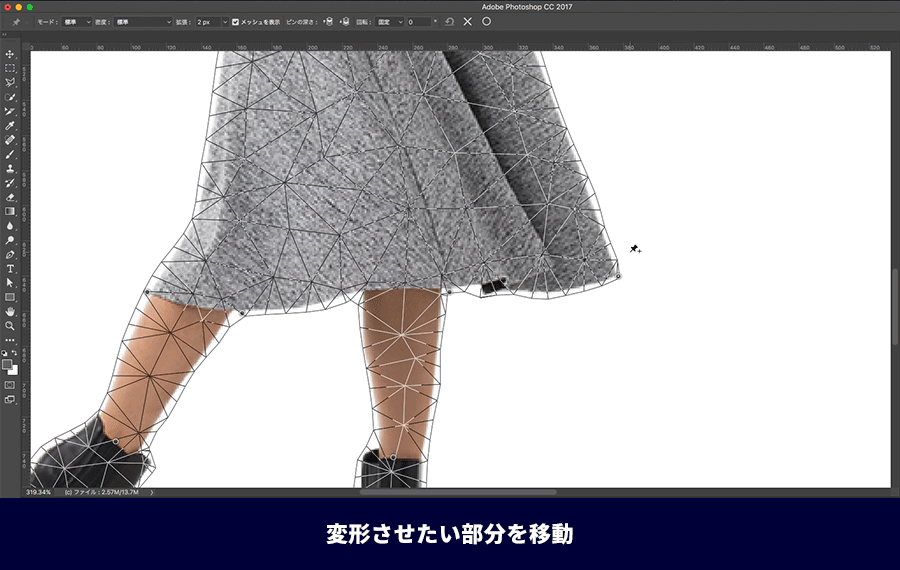This screenshot has height=570, width=900.
Task: Click the pin at skirt's right hem corner
Action: coord(618,276)
